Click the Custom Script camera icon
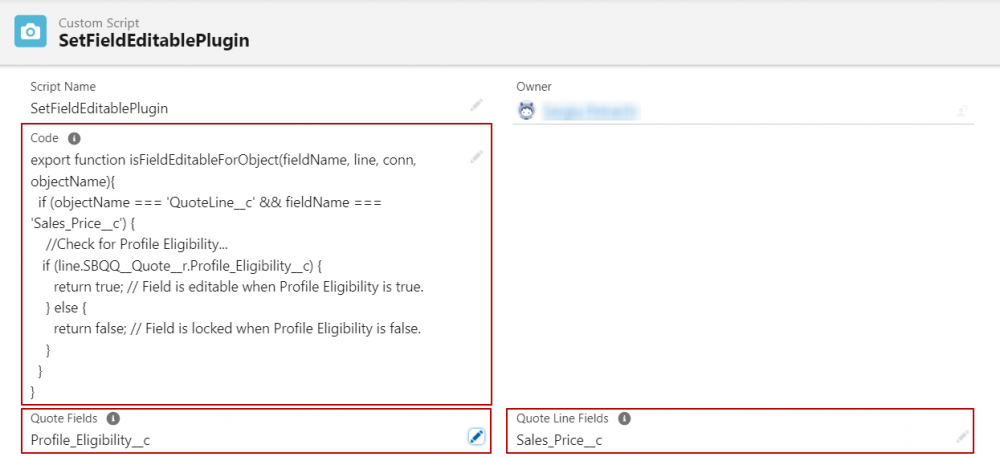The height and width of the screenshot is (457, 1000). pos(31,31)
